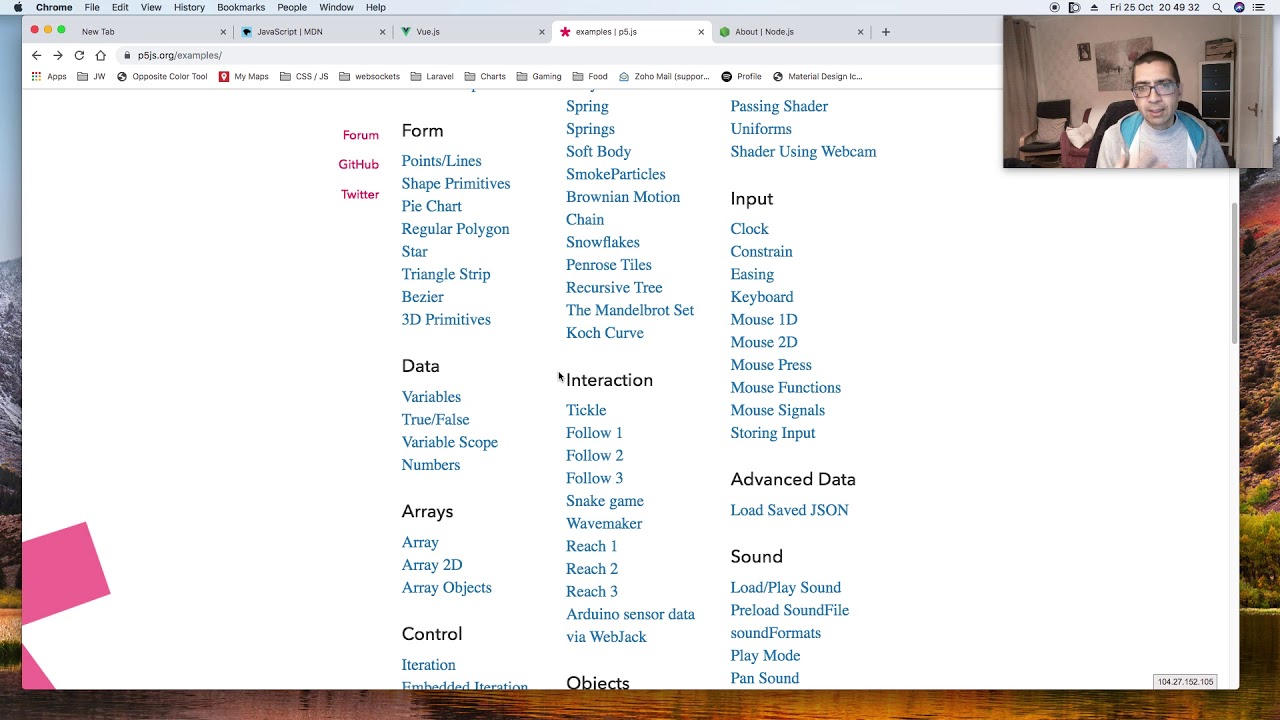Open the Laravel bookmarks folder
The width and height of the screenshot is (1280, 720).
pyautogui.click(x=432, y=76)
